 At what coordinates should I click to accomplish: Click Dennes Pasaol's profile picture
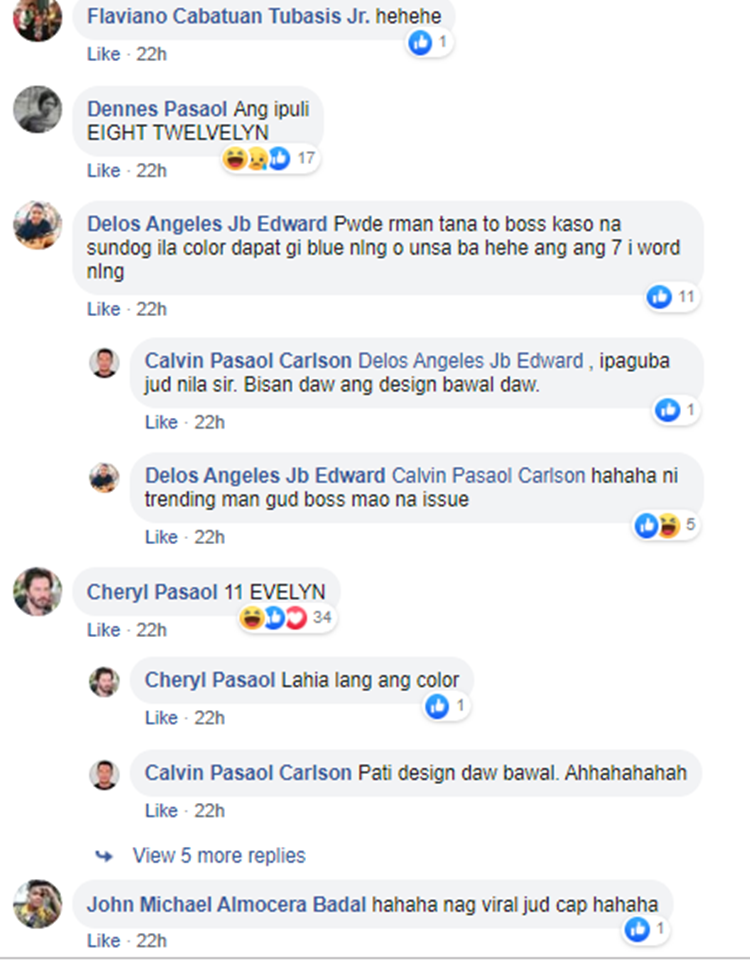[x=38, y=110]
